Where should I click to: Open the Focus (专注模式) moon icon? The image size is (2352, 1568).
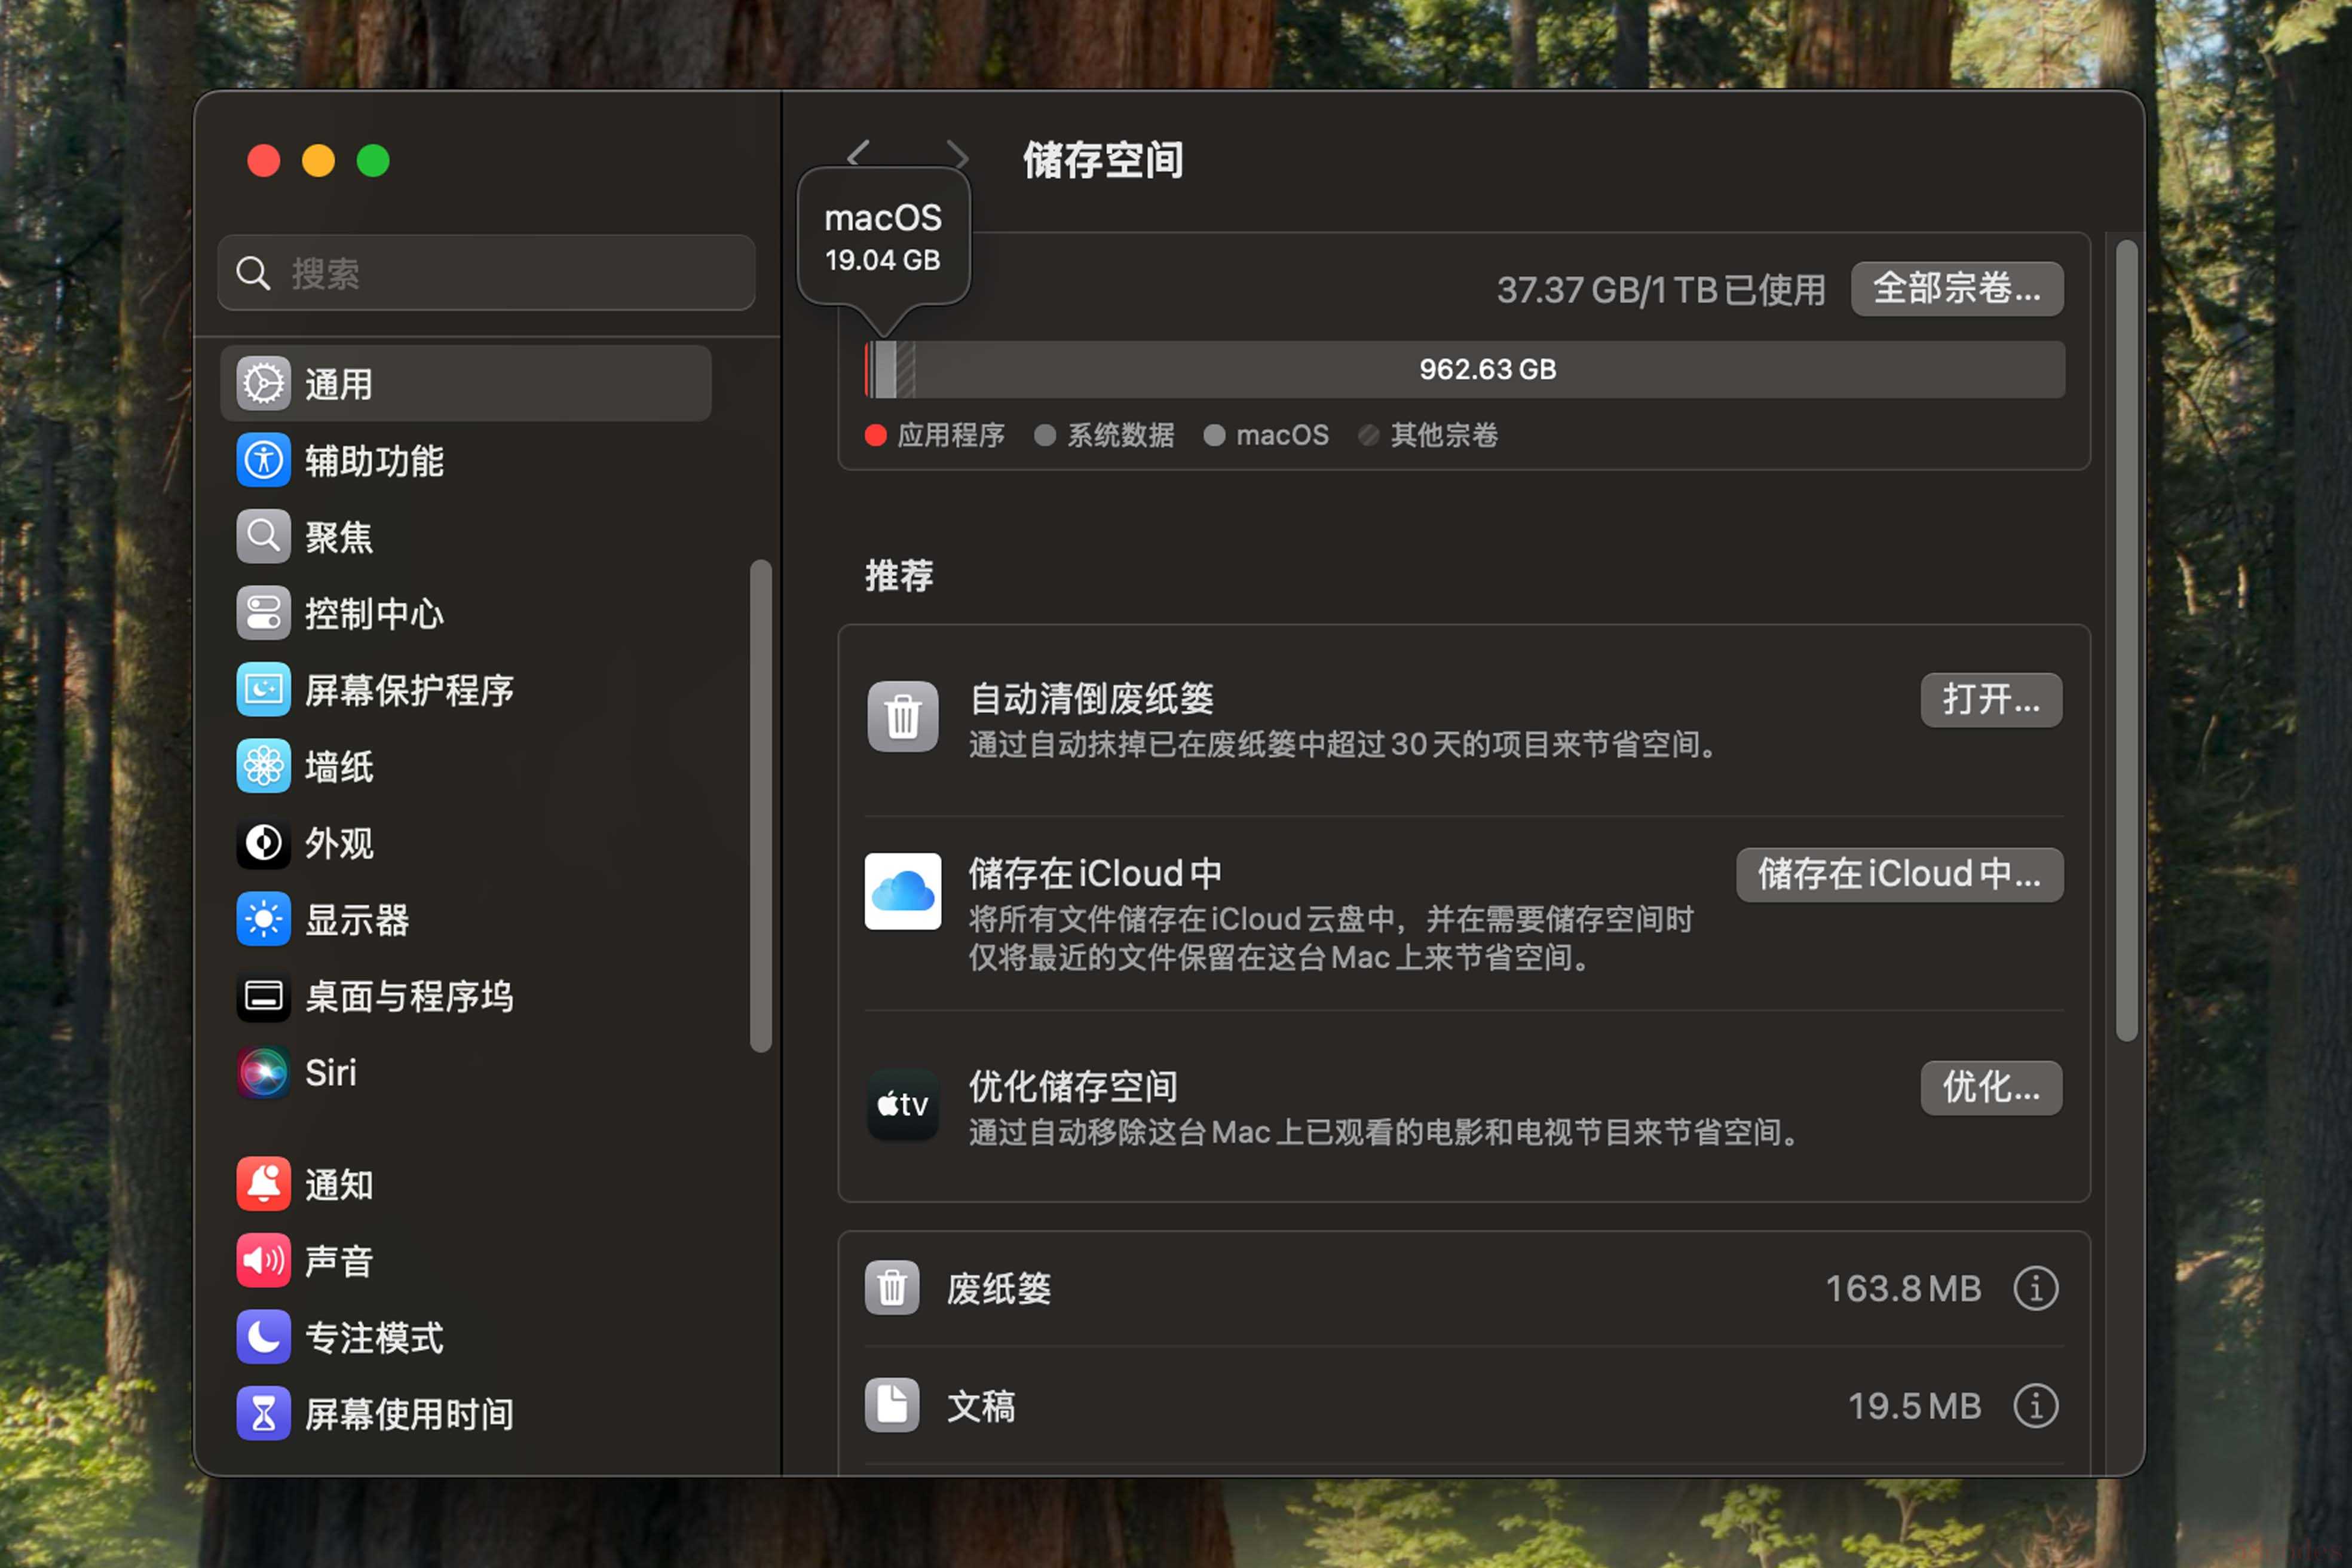point(263,1337)
